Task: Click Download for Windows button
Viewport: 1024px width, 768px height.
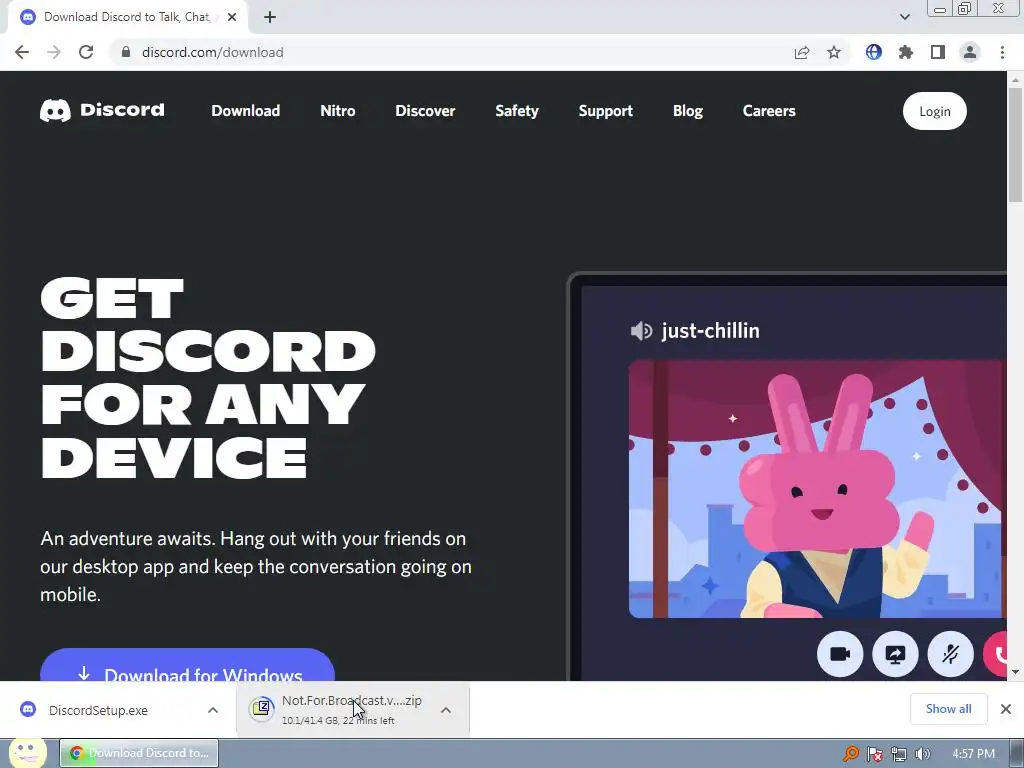Action: 187,665
